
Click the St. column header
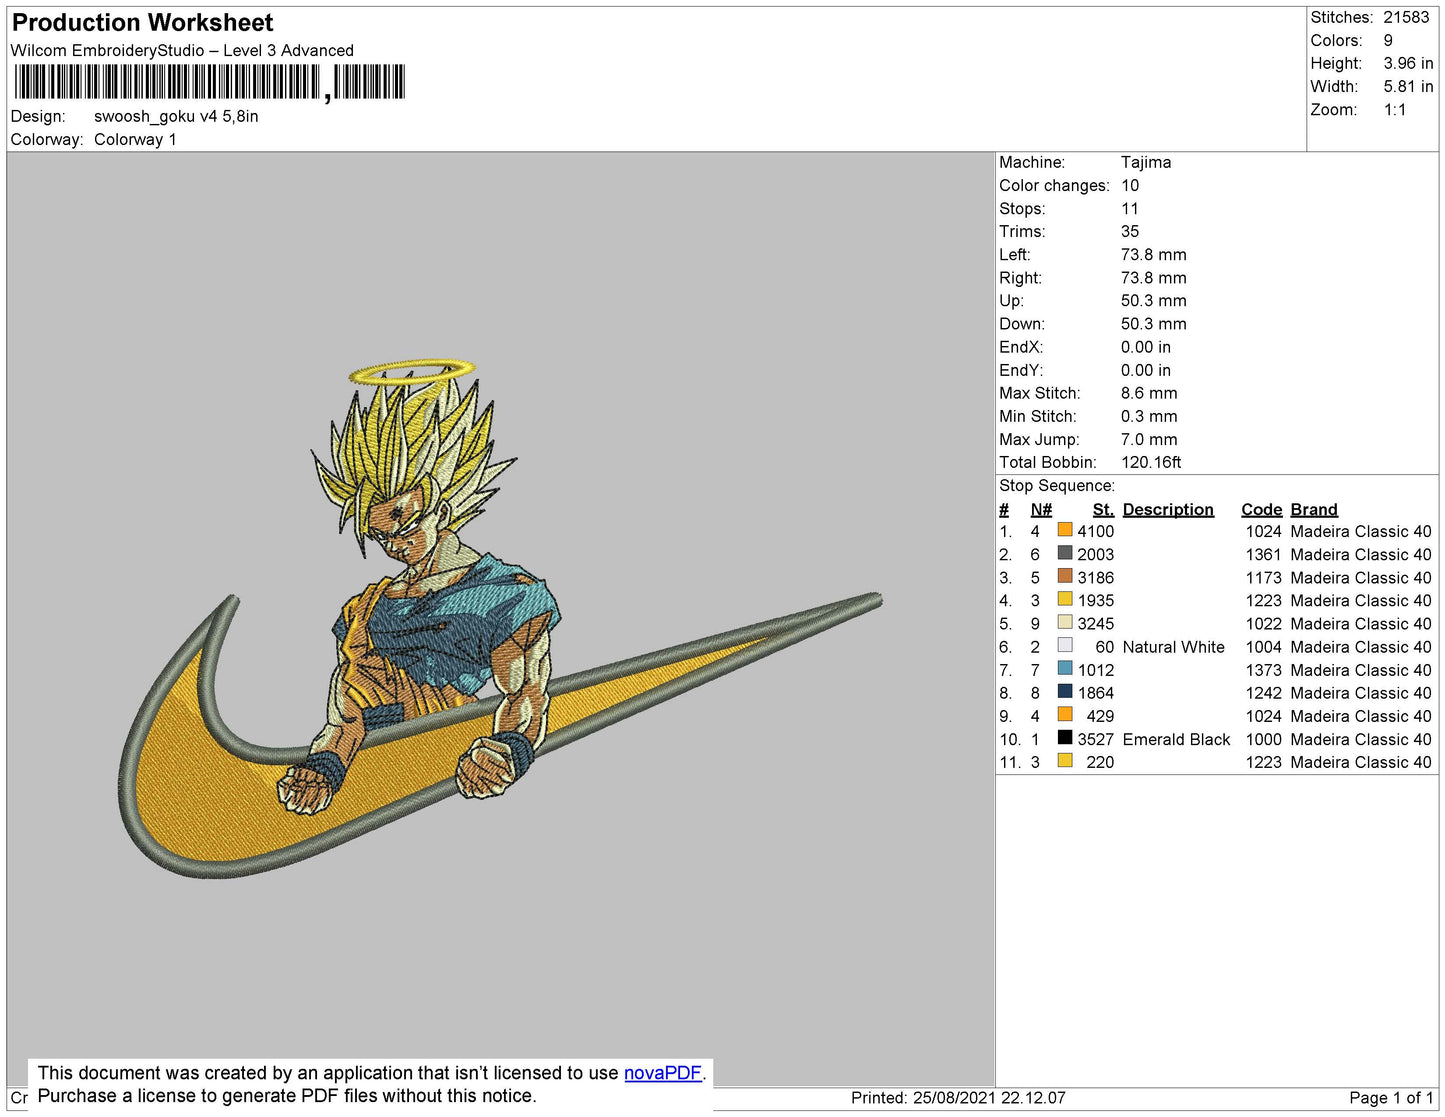[1102, 509]
